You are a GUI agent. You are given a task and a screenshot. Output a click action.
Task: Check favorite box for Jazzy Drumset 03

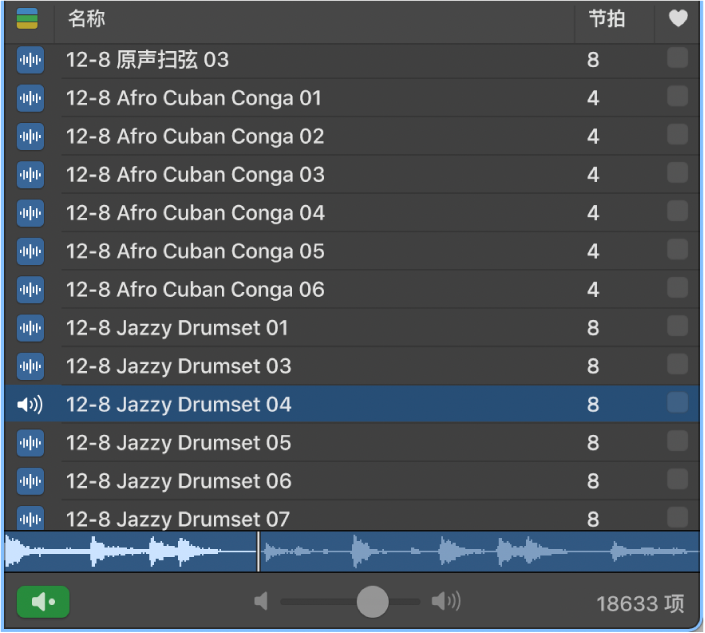677,365
